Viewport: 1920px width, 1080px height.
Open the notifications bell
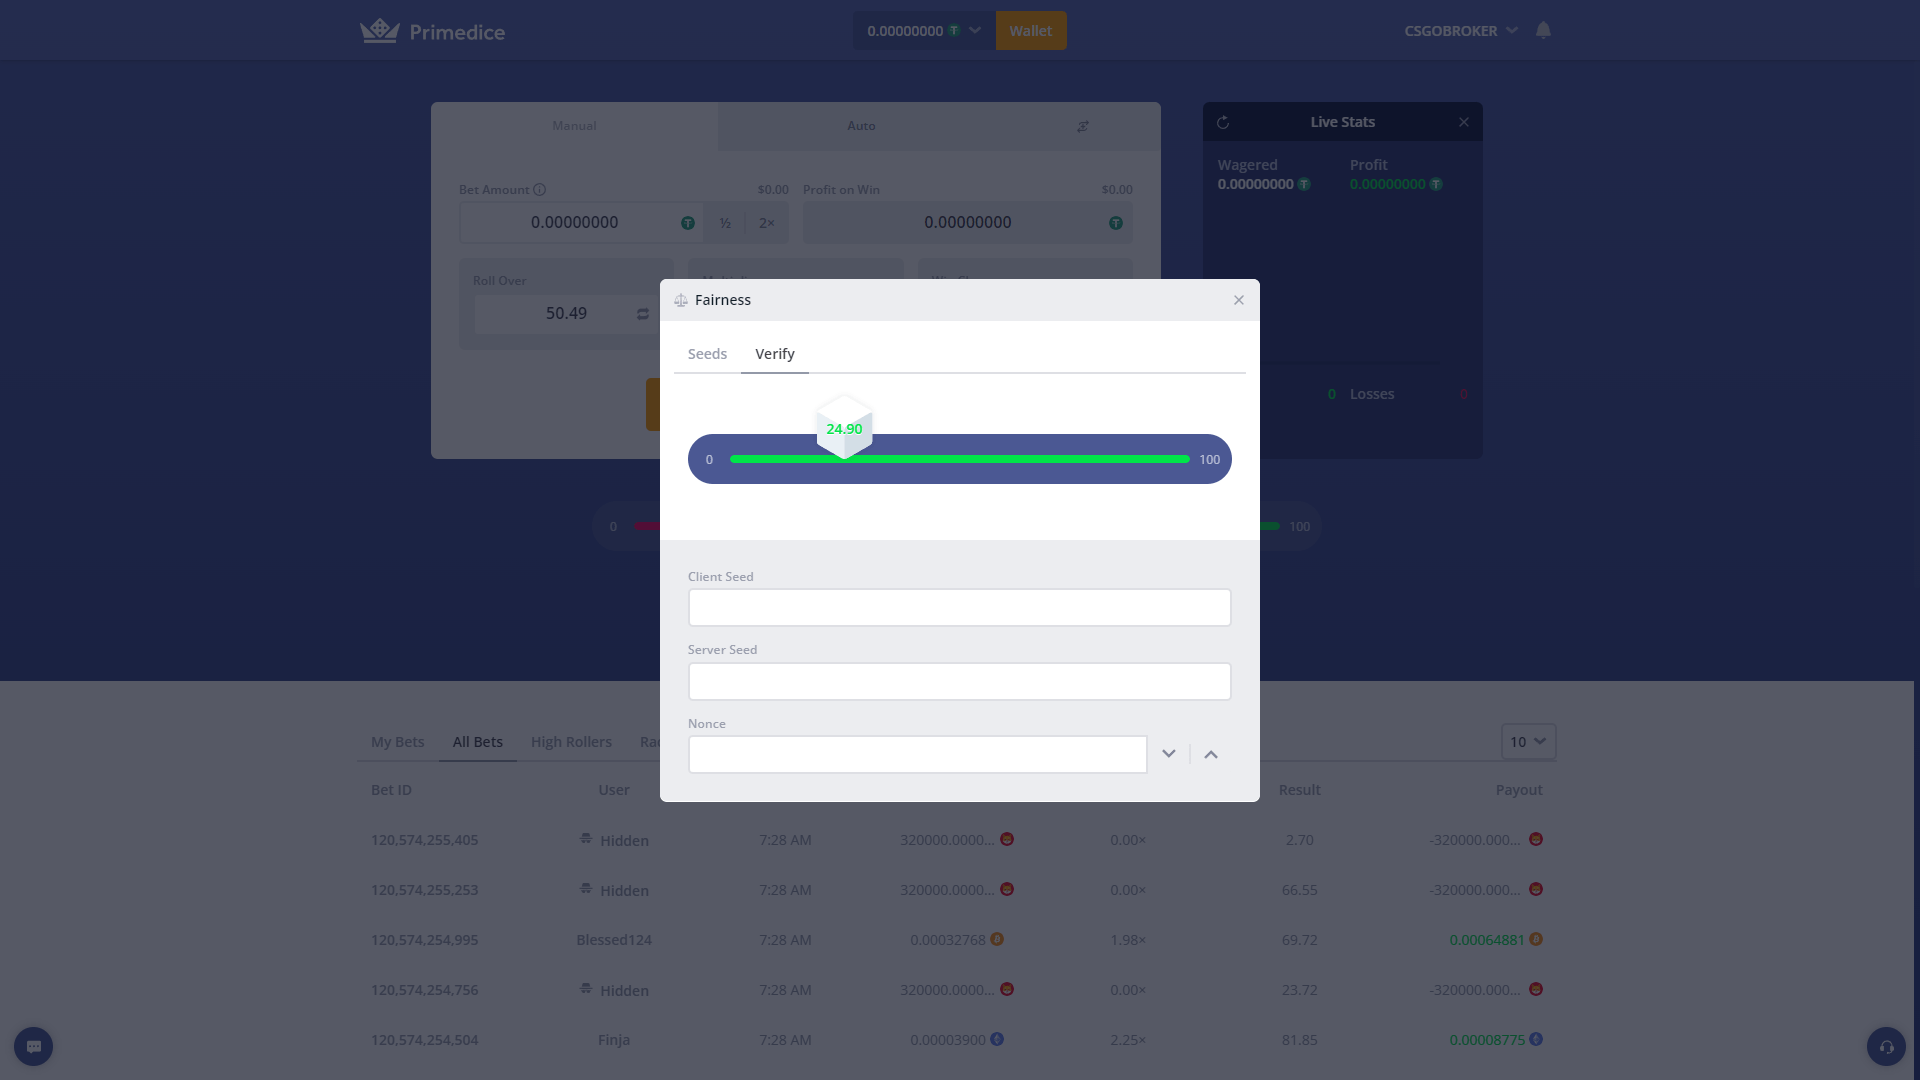[x=1543, y=30]
